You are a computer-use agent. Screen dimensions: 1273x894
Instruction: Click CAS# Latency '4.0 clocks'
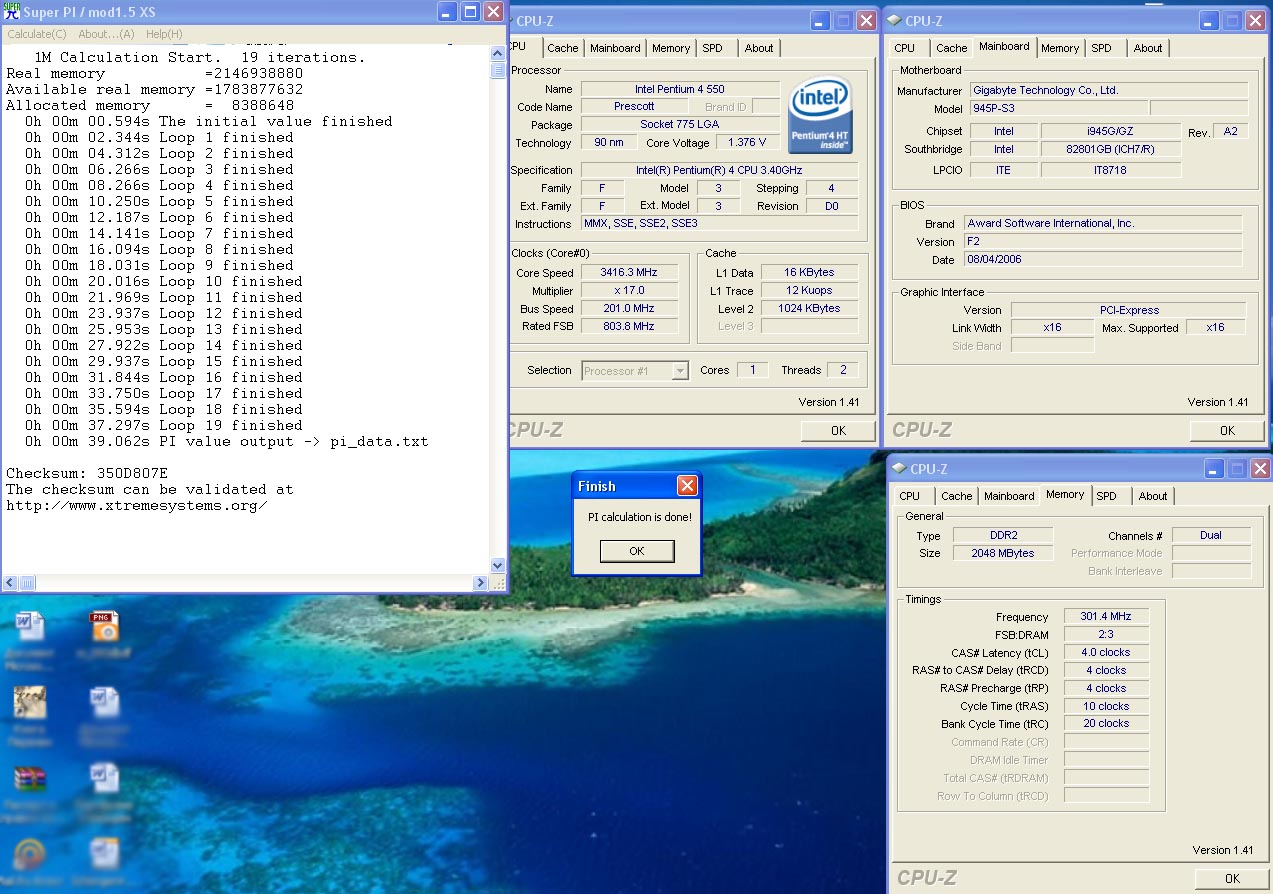click(x=1105, y=652)
